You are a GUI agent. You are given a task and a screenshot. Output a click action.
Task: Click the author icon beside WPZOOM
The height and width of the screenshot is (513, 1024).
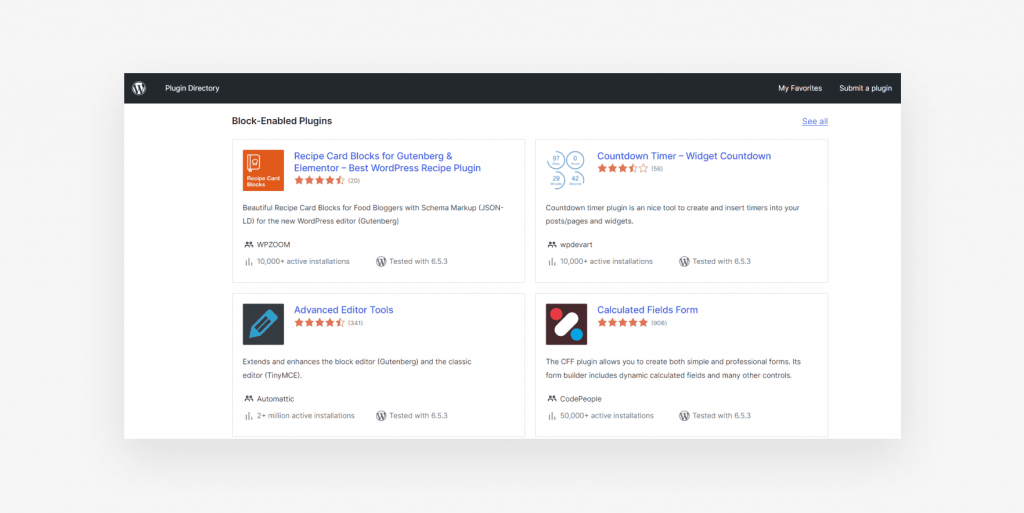click(x=249, y=245)
